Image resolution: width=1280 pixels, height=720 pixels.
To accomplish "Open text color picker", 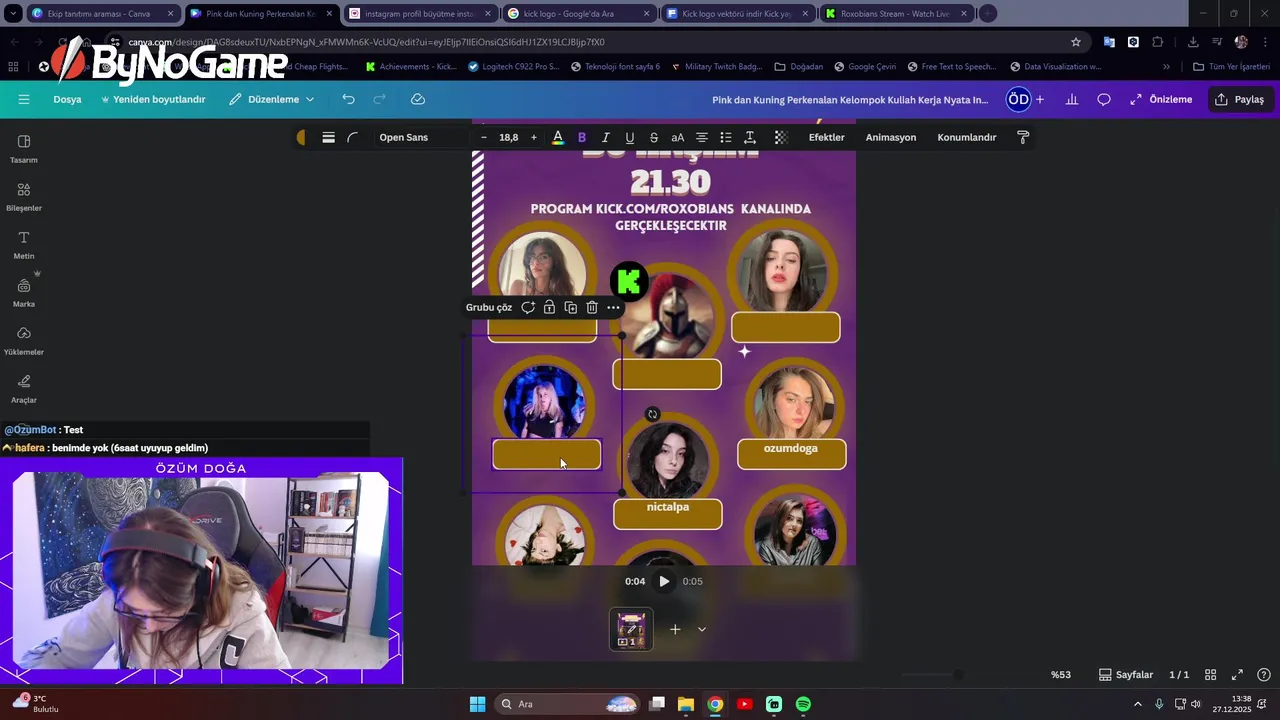I will pyautogui.click(x=558, y=137).
